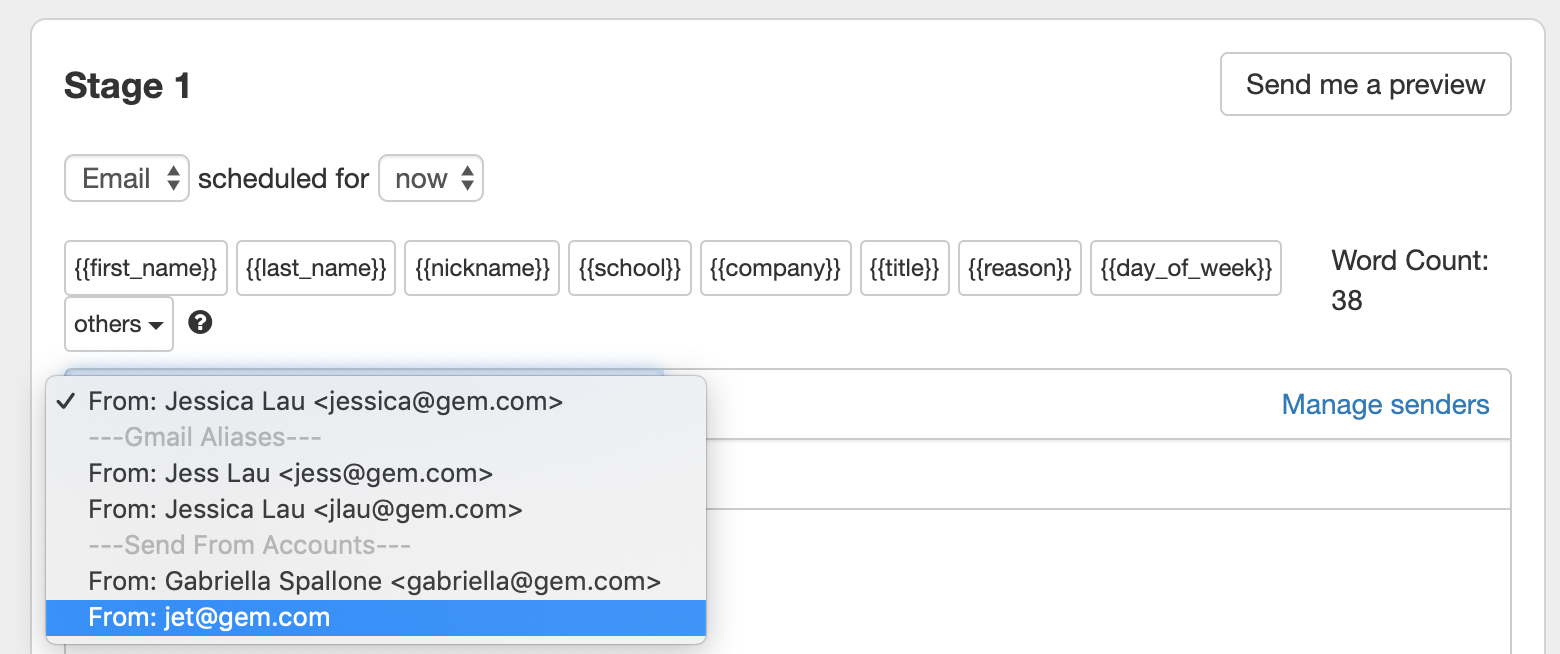Click Send me a preview button

coord(1365,84)
